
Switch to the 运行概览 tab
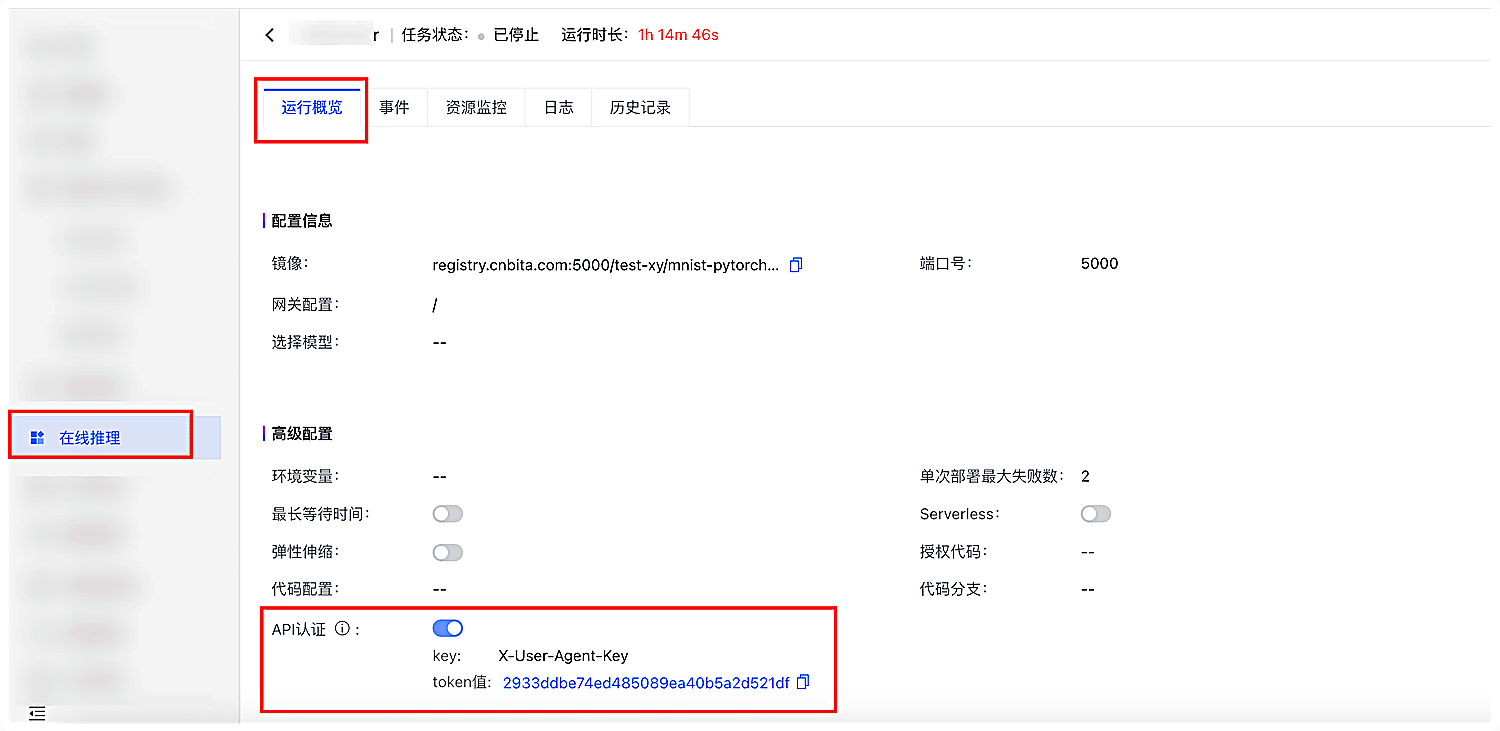click(x=312, y=108)
